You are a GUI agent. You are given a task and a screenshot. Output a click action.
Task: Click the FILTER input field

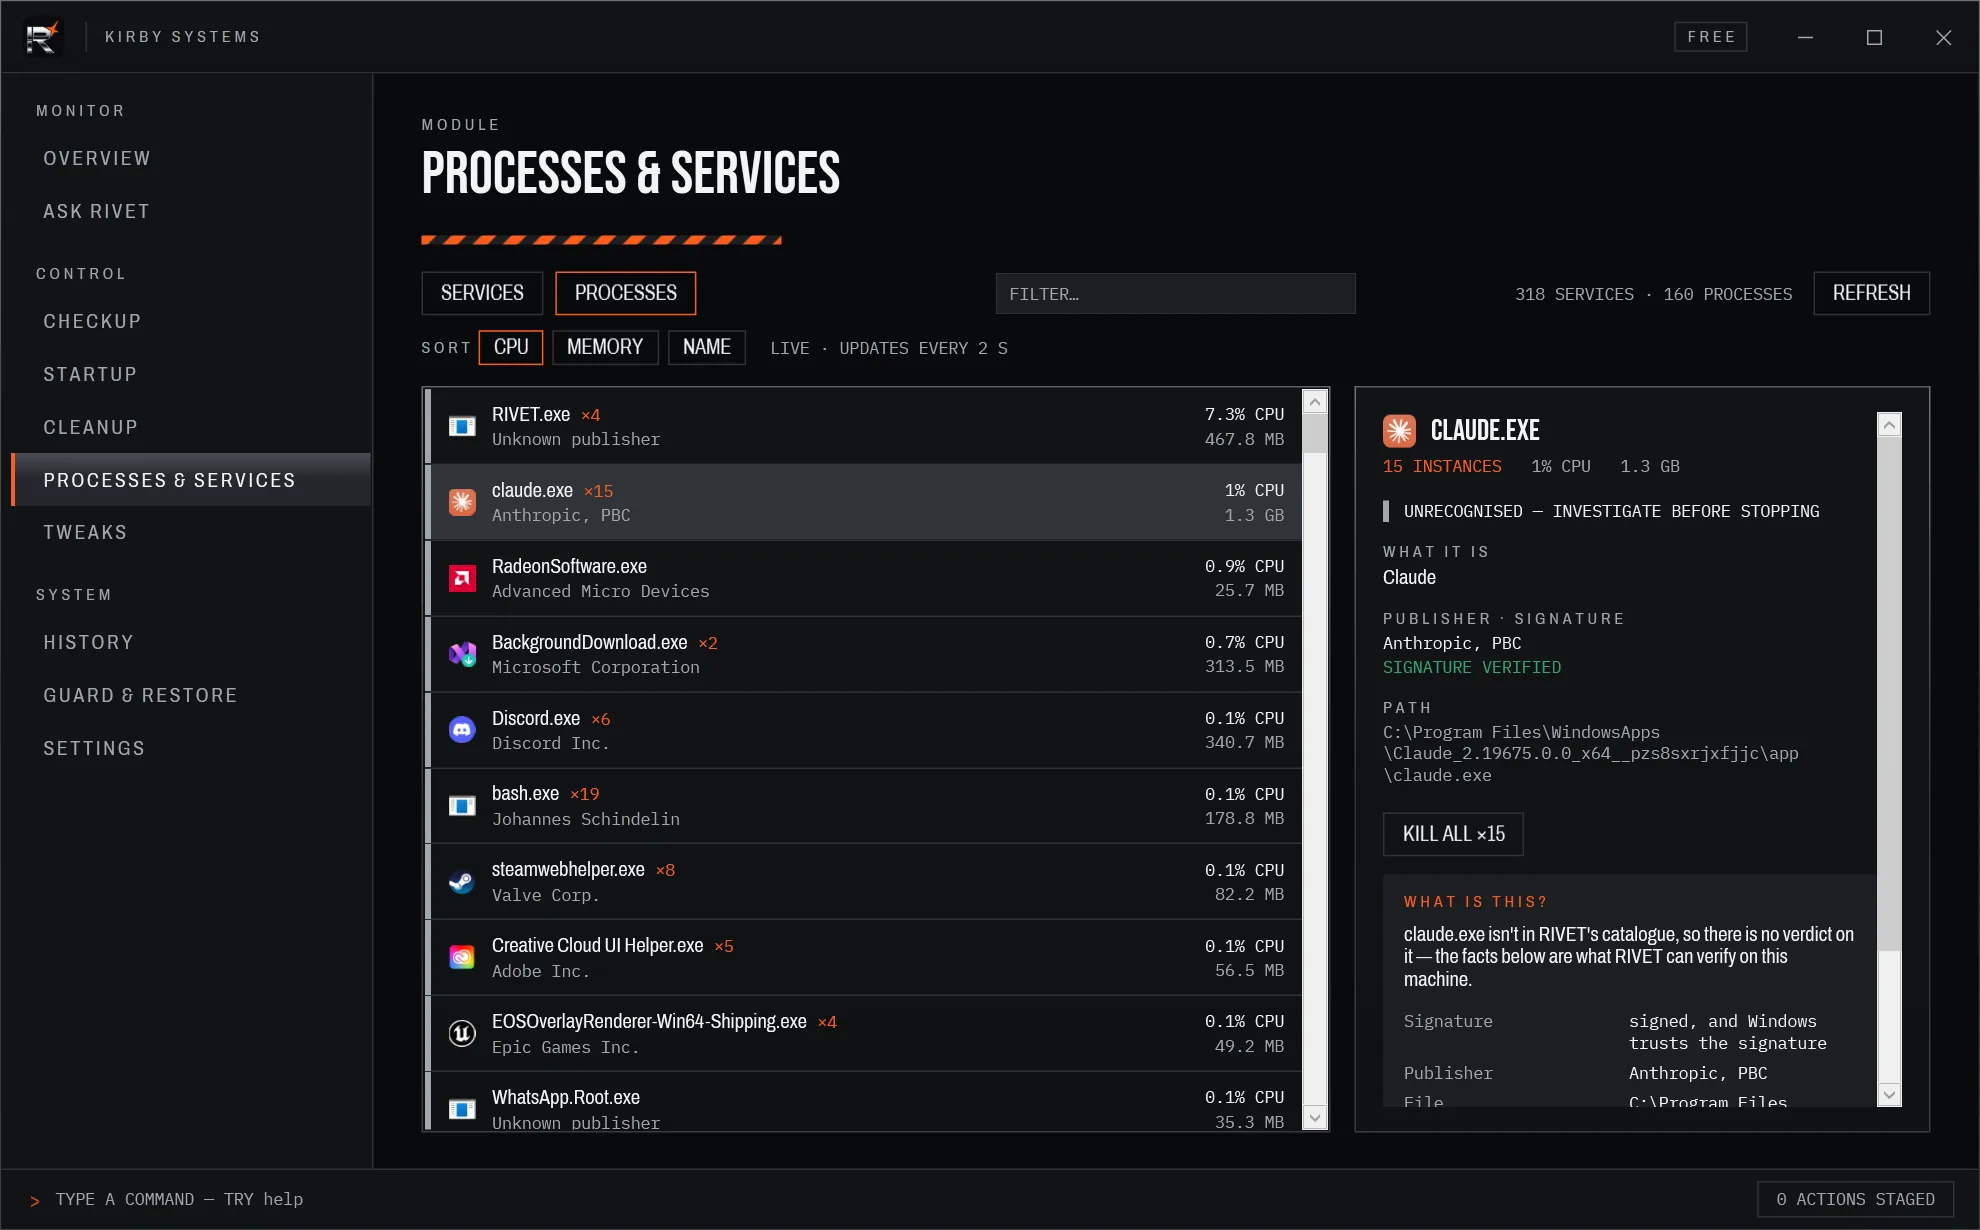click(x=1175, y=294)
